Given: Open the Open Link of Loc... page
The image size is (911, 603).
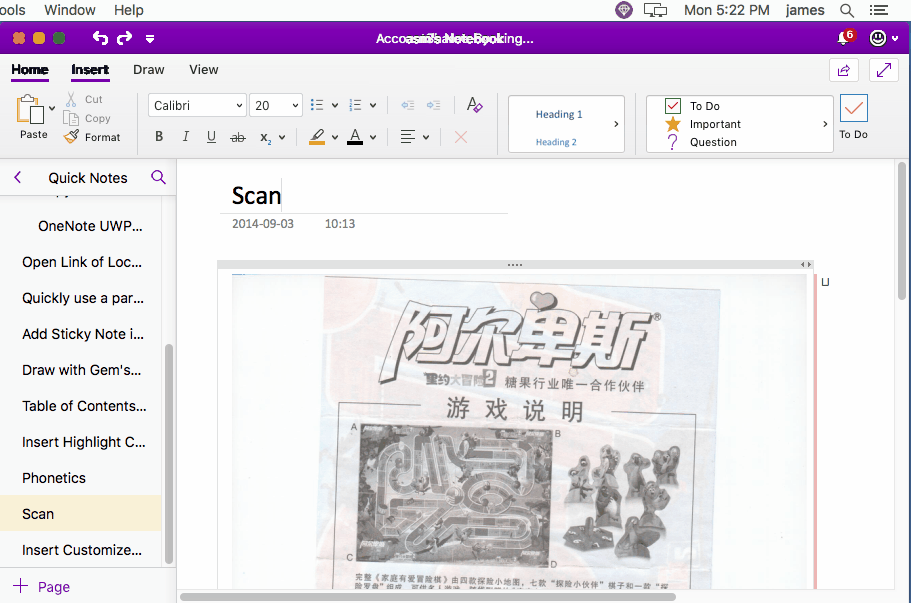Looking at the screenshot, I should tap(82, 262).
